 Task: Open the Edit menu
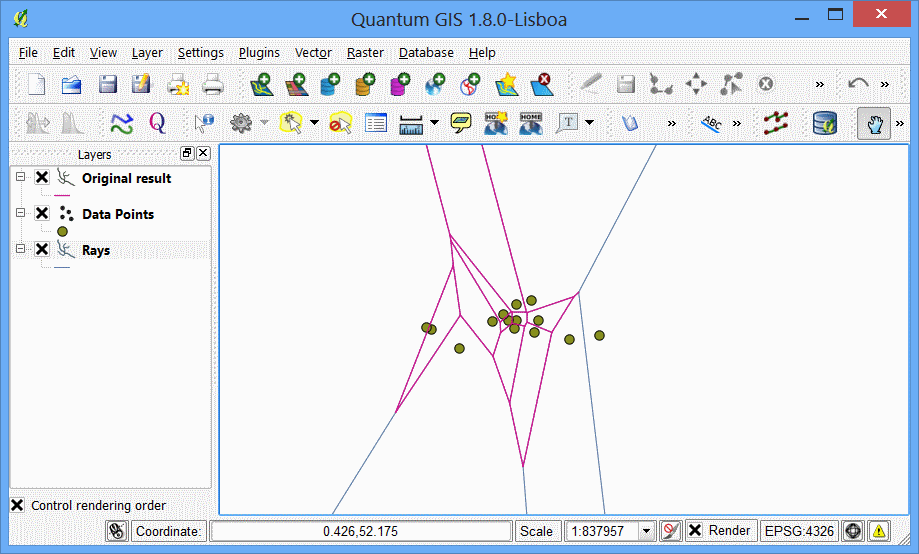(x=63, y=53)
